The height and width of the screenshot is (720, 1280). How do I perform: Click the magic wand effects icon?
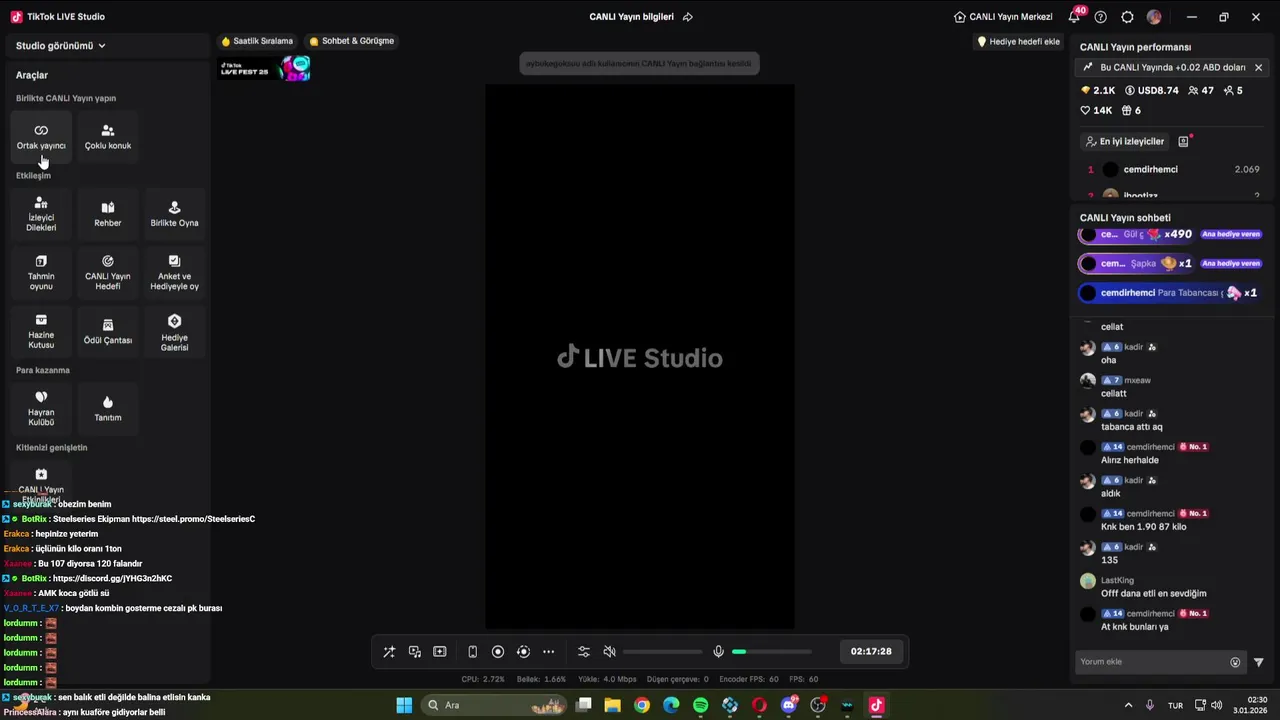(389, 652)
